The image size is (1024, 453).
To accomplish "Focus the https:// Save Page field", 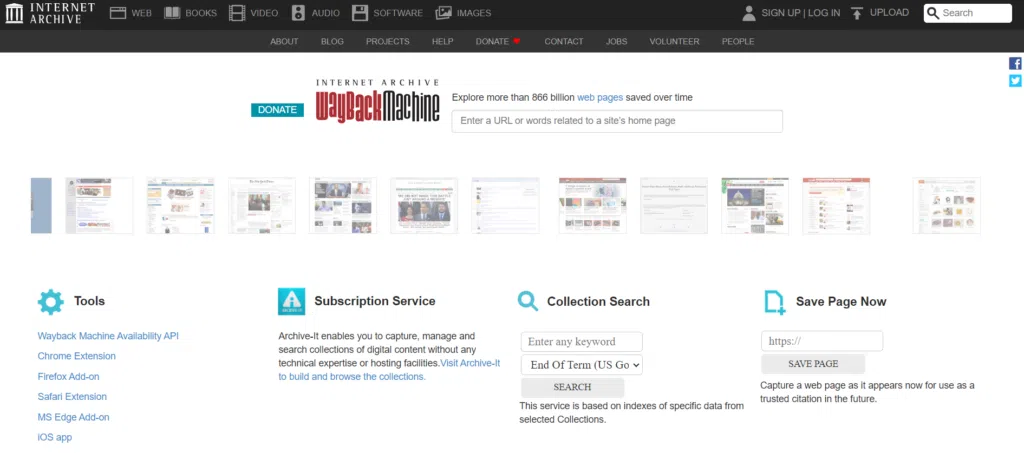I will 822,341.
